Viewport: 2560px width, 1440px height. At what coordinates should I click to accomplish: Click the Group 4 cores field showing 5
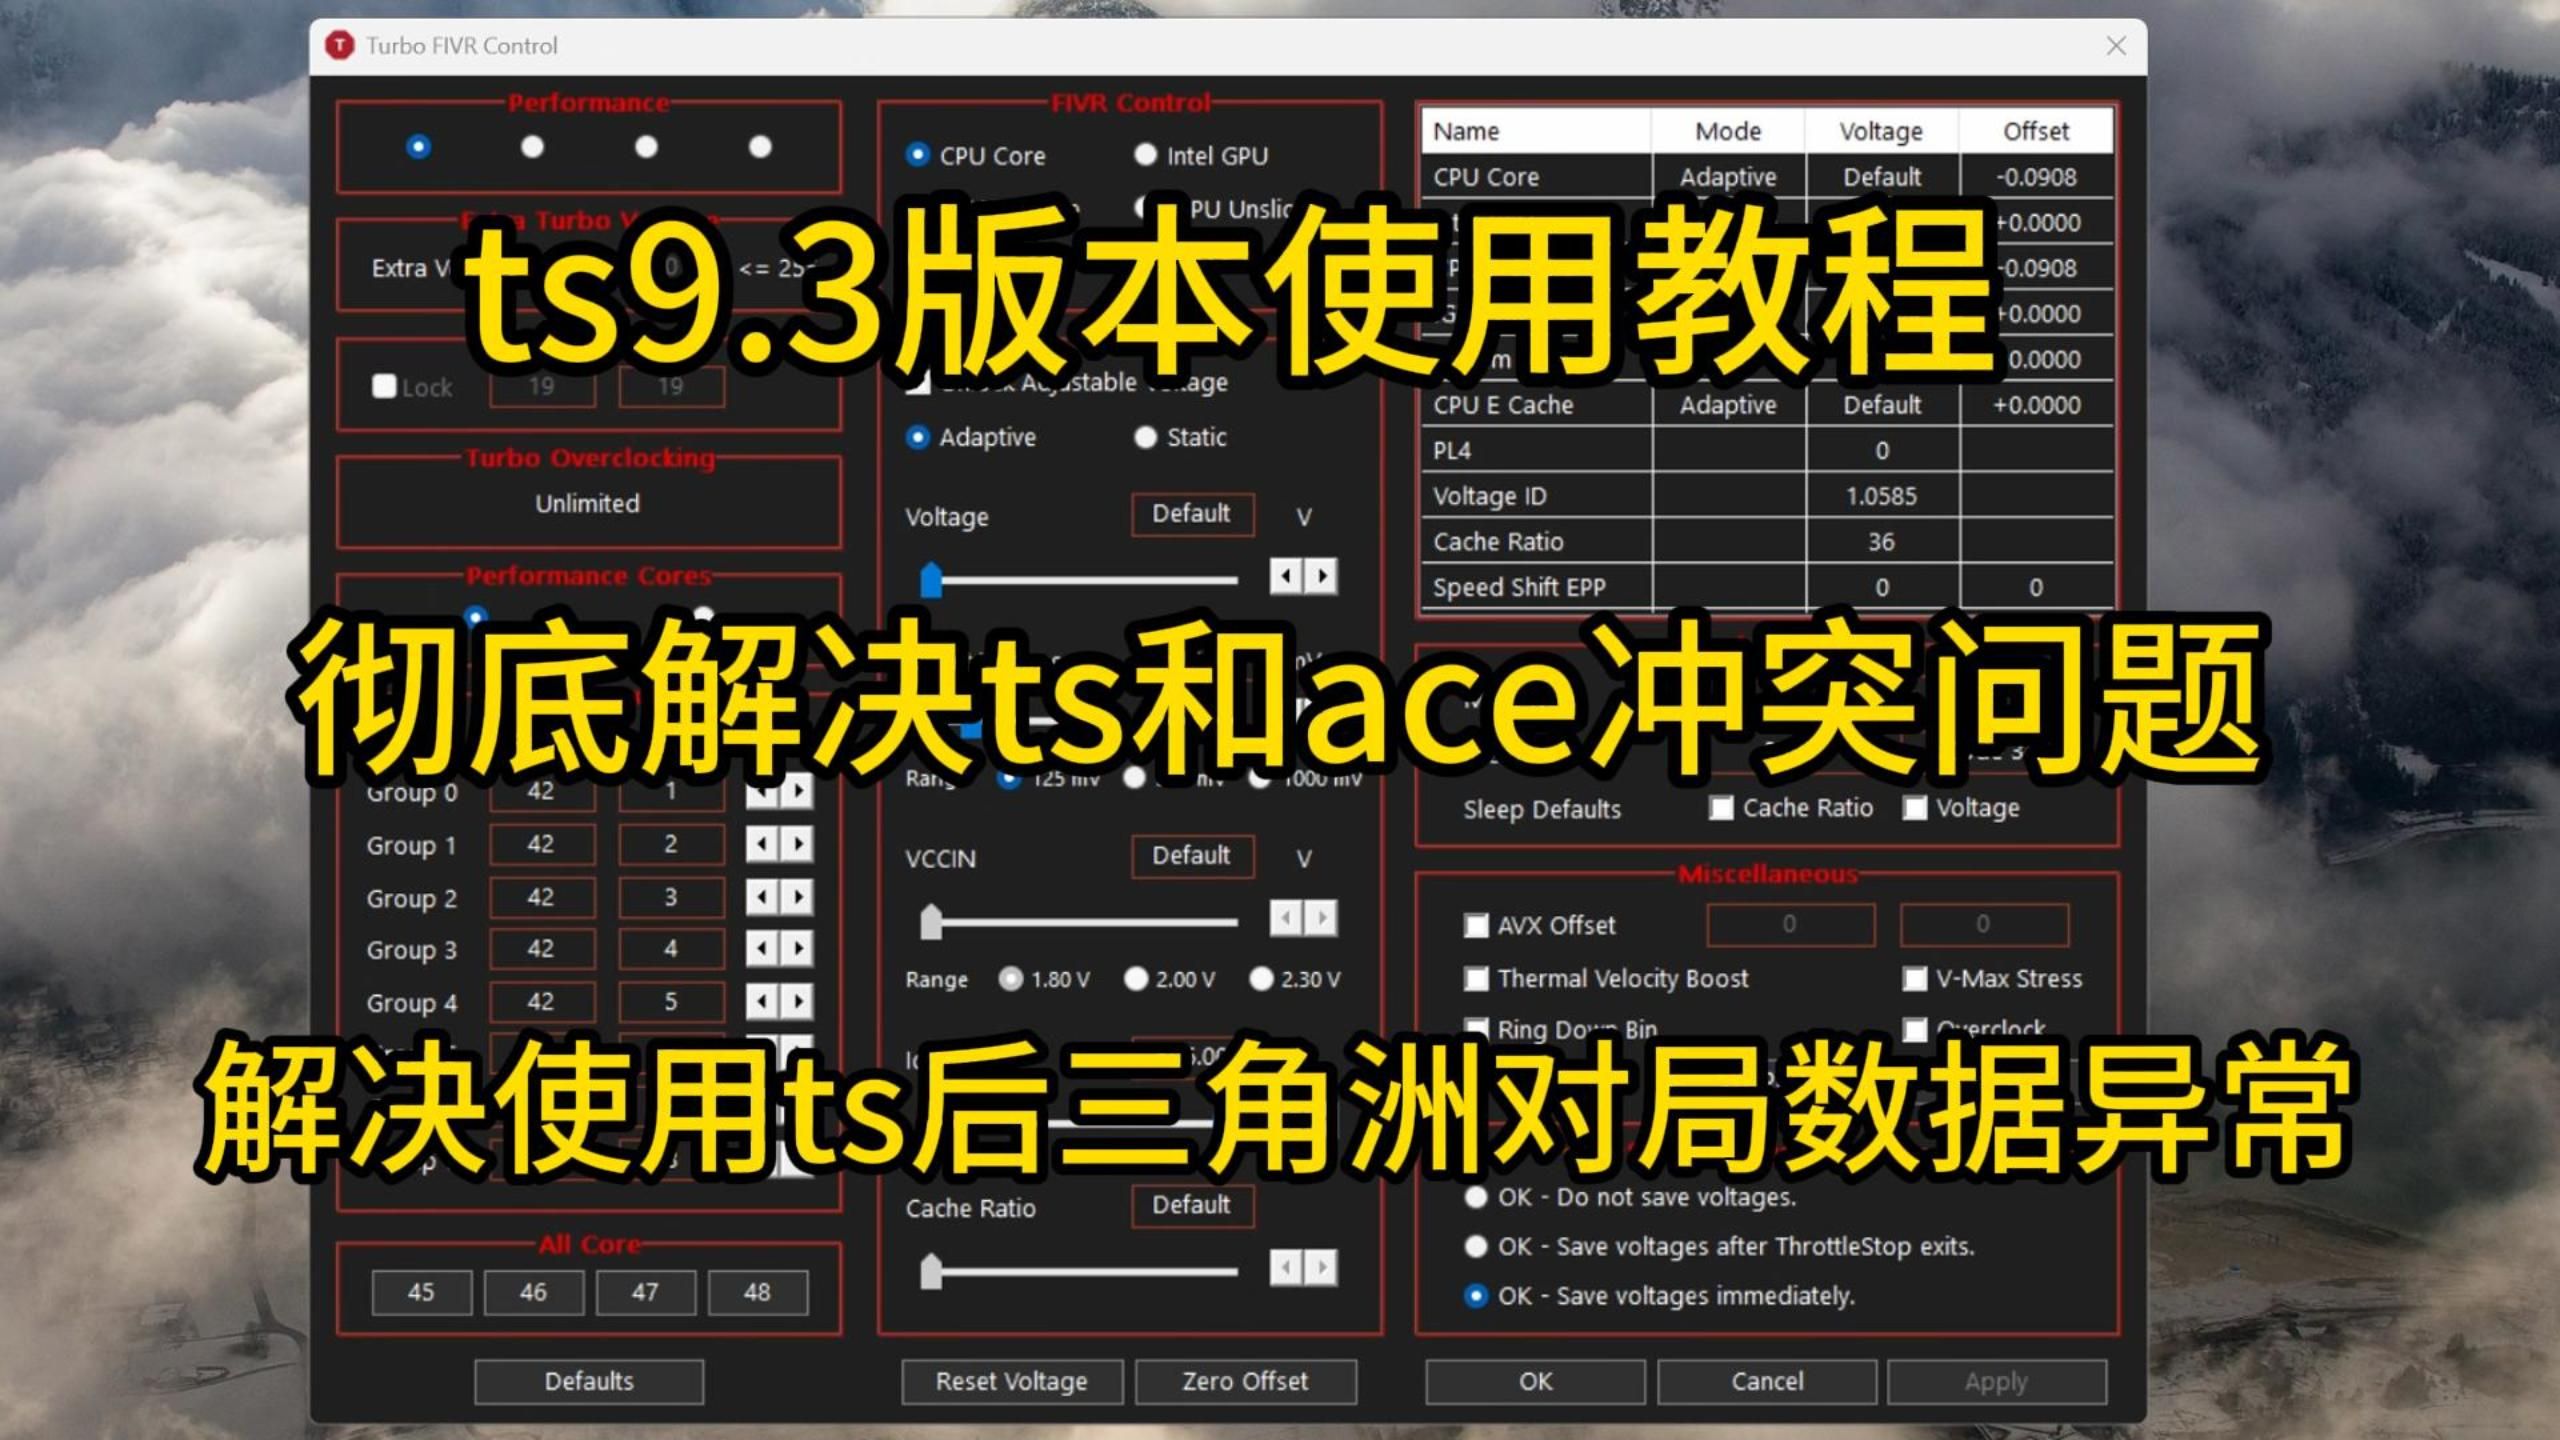[671, 1001]
